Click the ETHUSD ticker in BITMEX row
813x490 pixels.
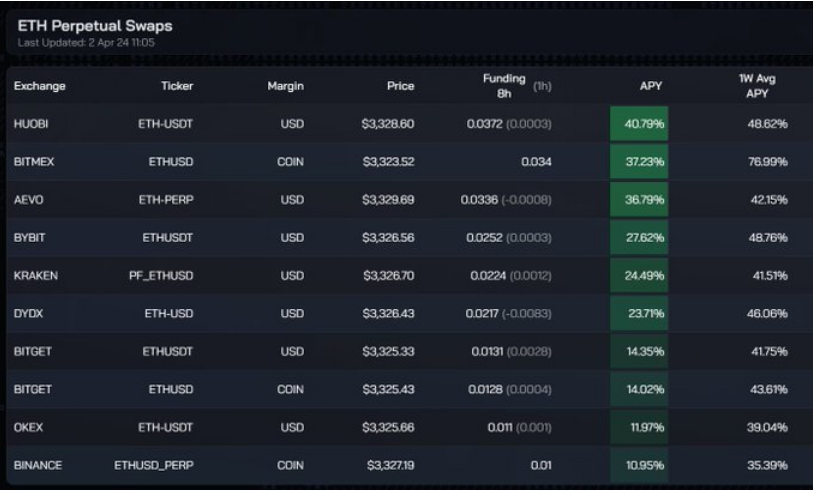(x=171, y=162)
